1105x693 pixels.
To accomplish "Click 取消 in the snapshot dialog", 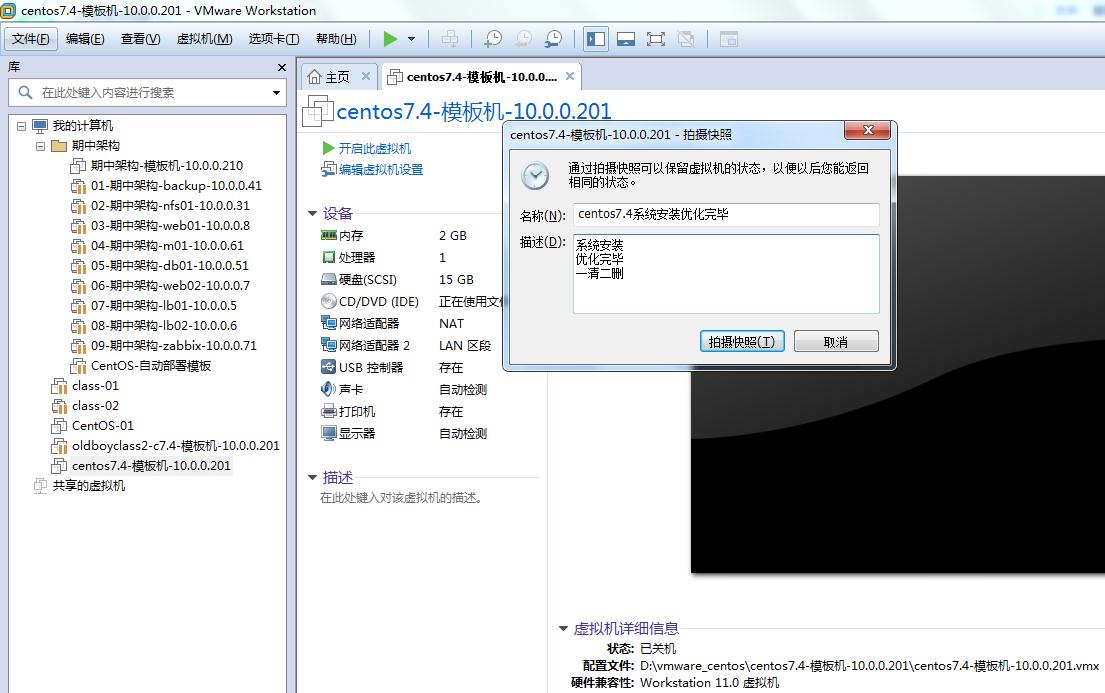I will tap(836, 342).
